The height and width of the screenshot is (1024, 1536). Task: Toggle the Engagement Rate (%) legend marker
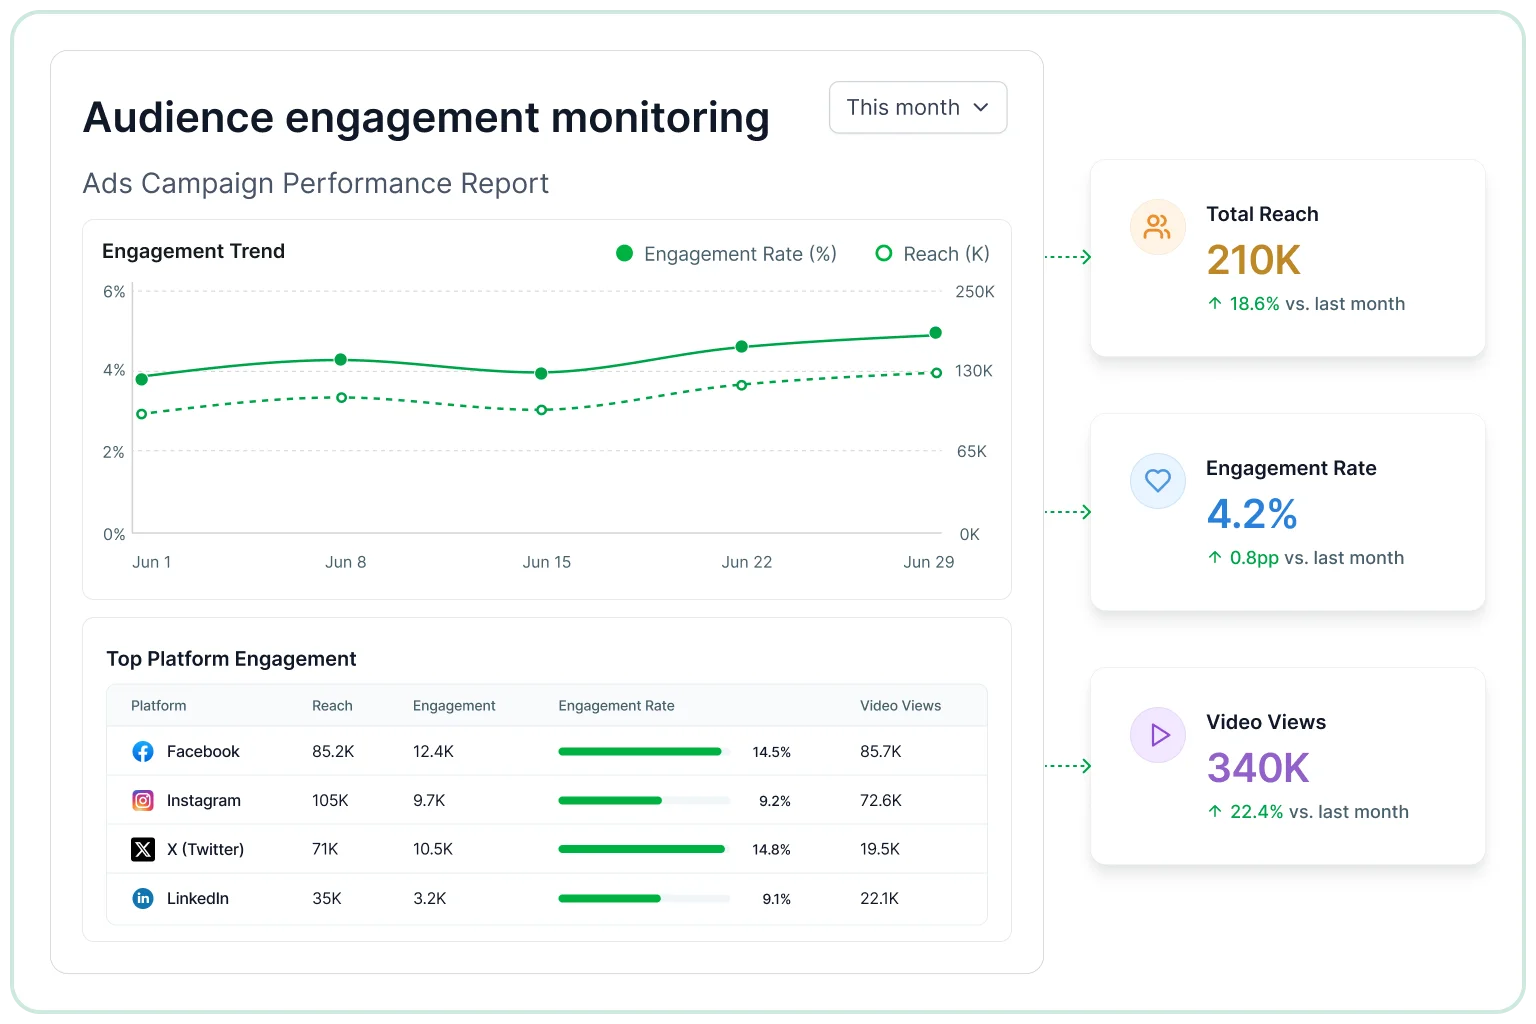(625, 253)
